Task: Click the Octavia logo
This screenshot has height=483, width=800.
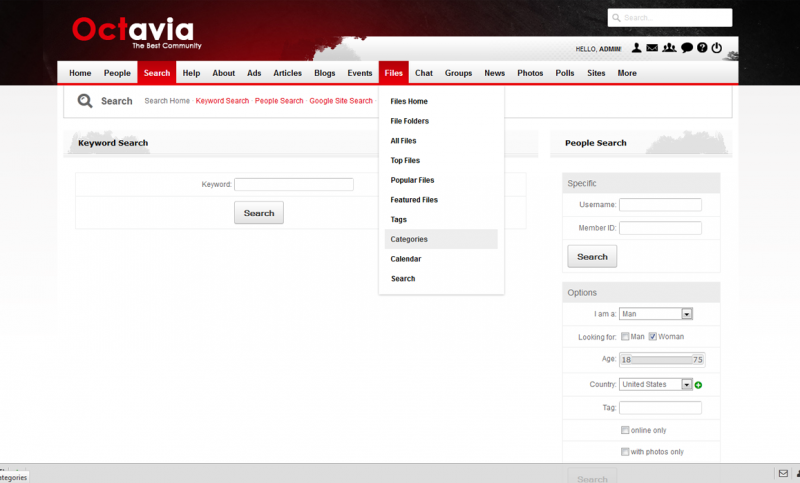Action: coord(136,33)
